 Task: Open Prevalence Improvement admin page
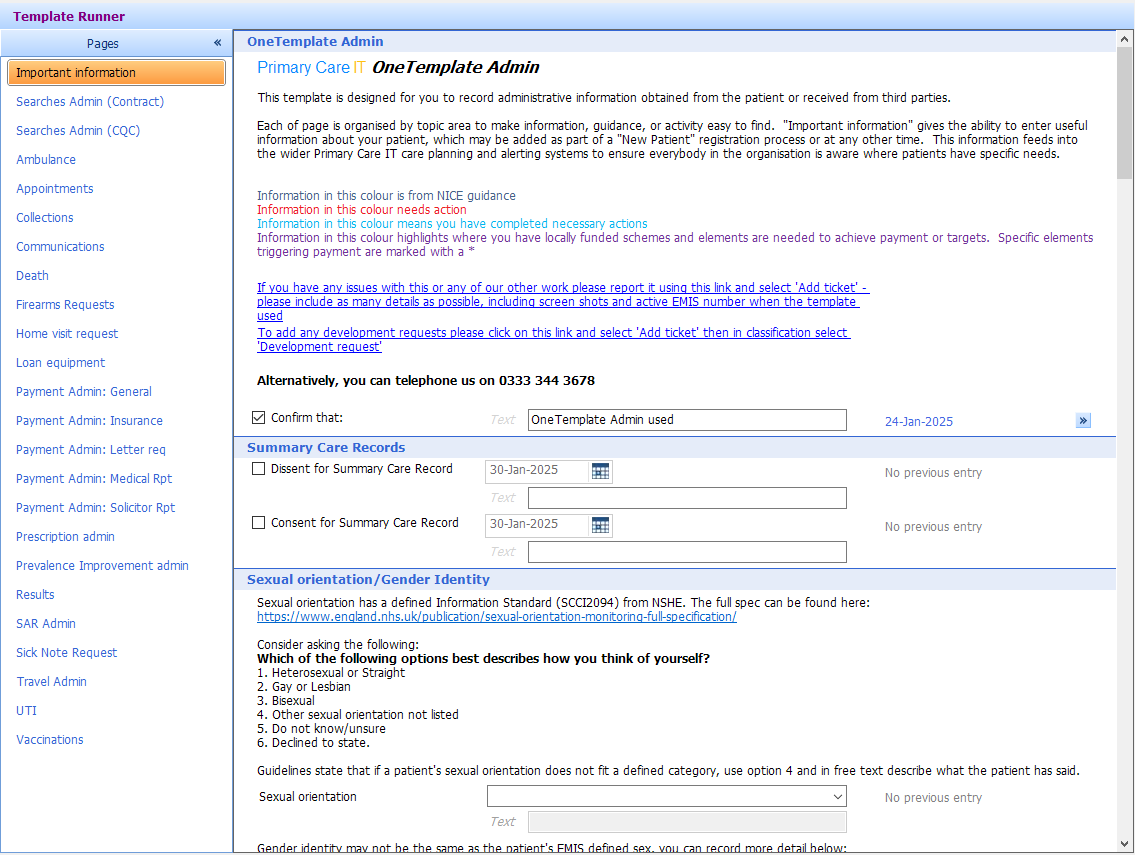[102, 565]
